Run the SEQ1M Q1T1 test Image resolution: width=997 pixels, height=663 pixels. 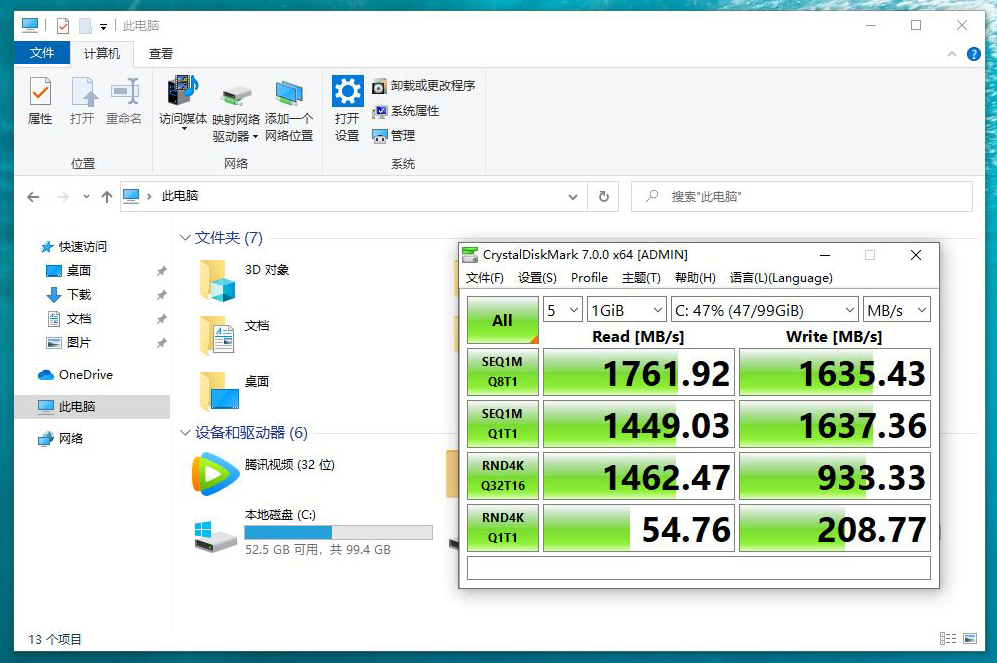502,424
